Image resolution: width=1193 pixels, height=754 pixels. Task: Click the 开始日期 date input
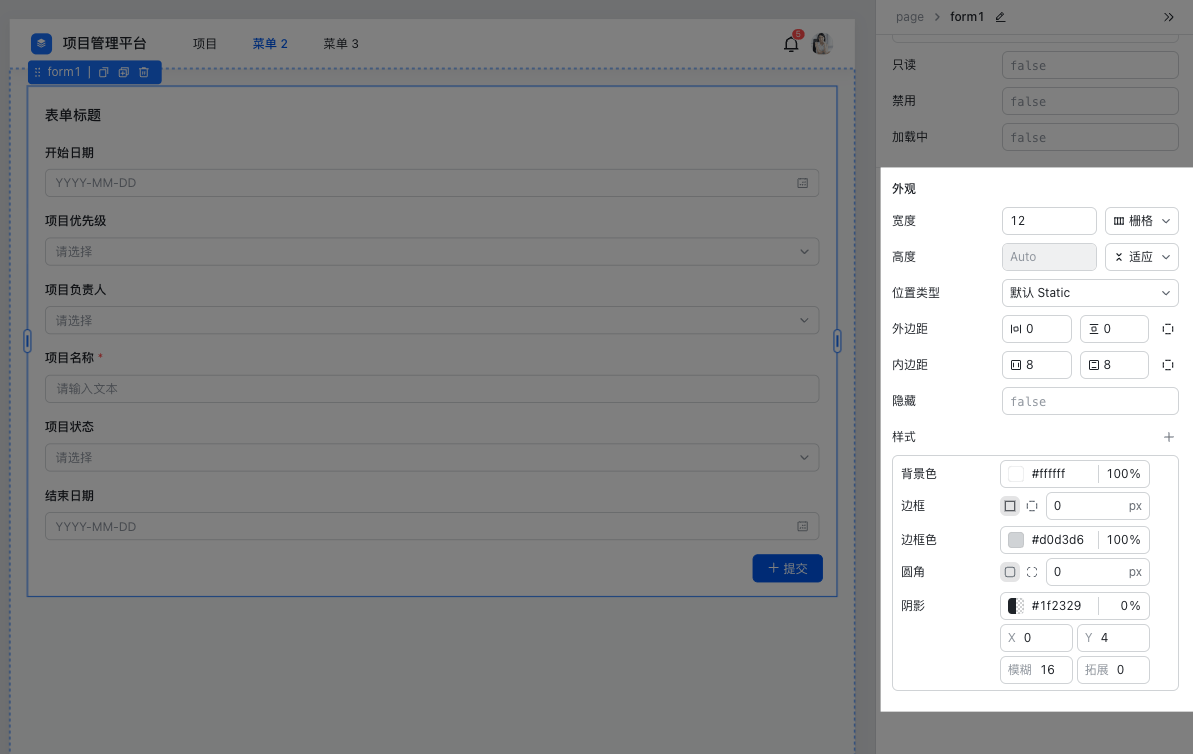coord(431,183)
